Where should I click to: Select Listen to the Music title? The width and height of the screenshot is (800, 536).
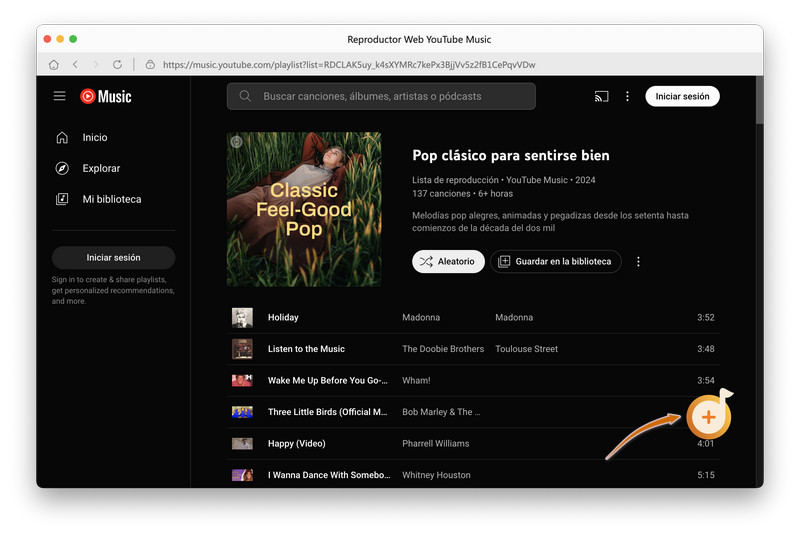[x=306, y=349]
